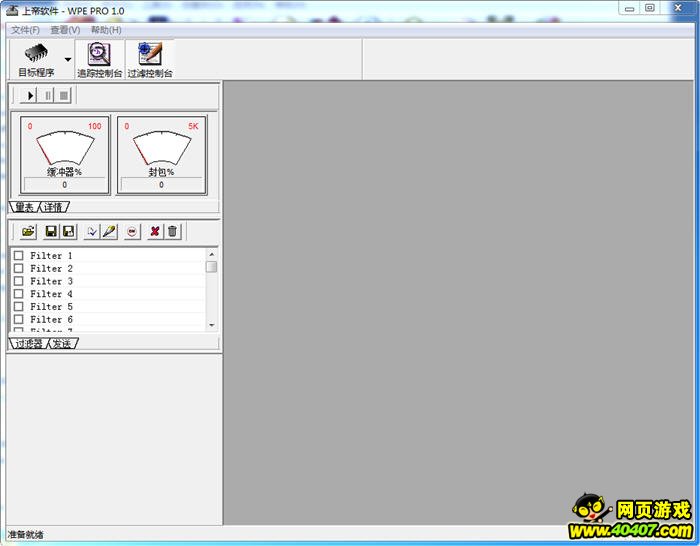Image resolution: width=700 pixels, height=546 pixels.
Task: Open the 查看(V) menu
Action: pyautogui.click(x=65, y=30)
